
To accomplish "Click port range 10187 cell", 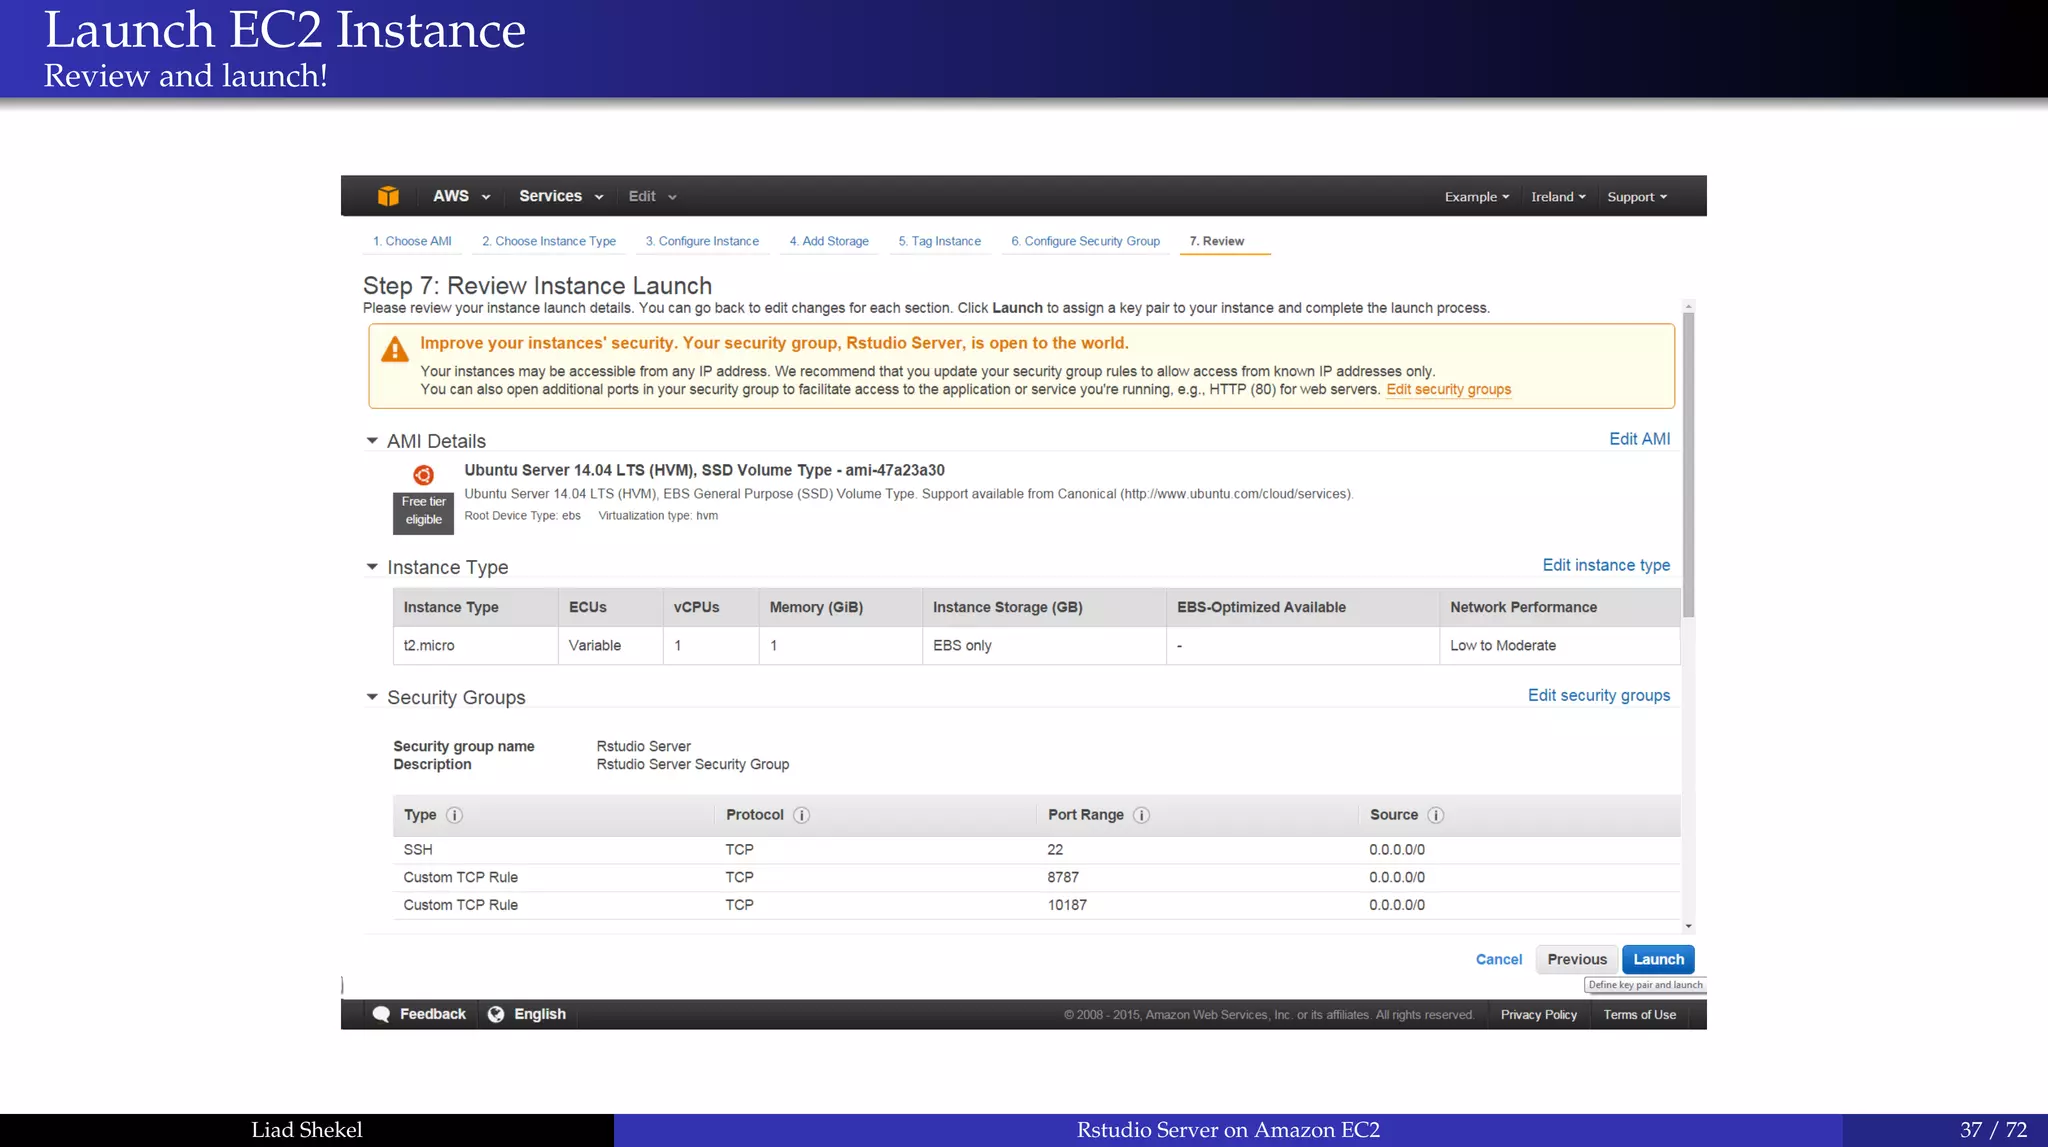I will tap(1067, 905).
